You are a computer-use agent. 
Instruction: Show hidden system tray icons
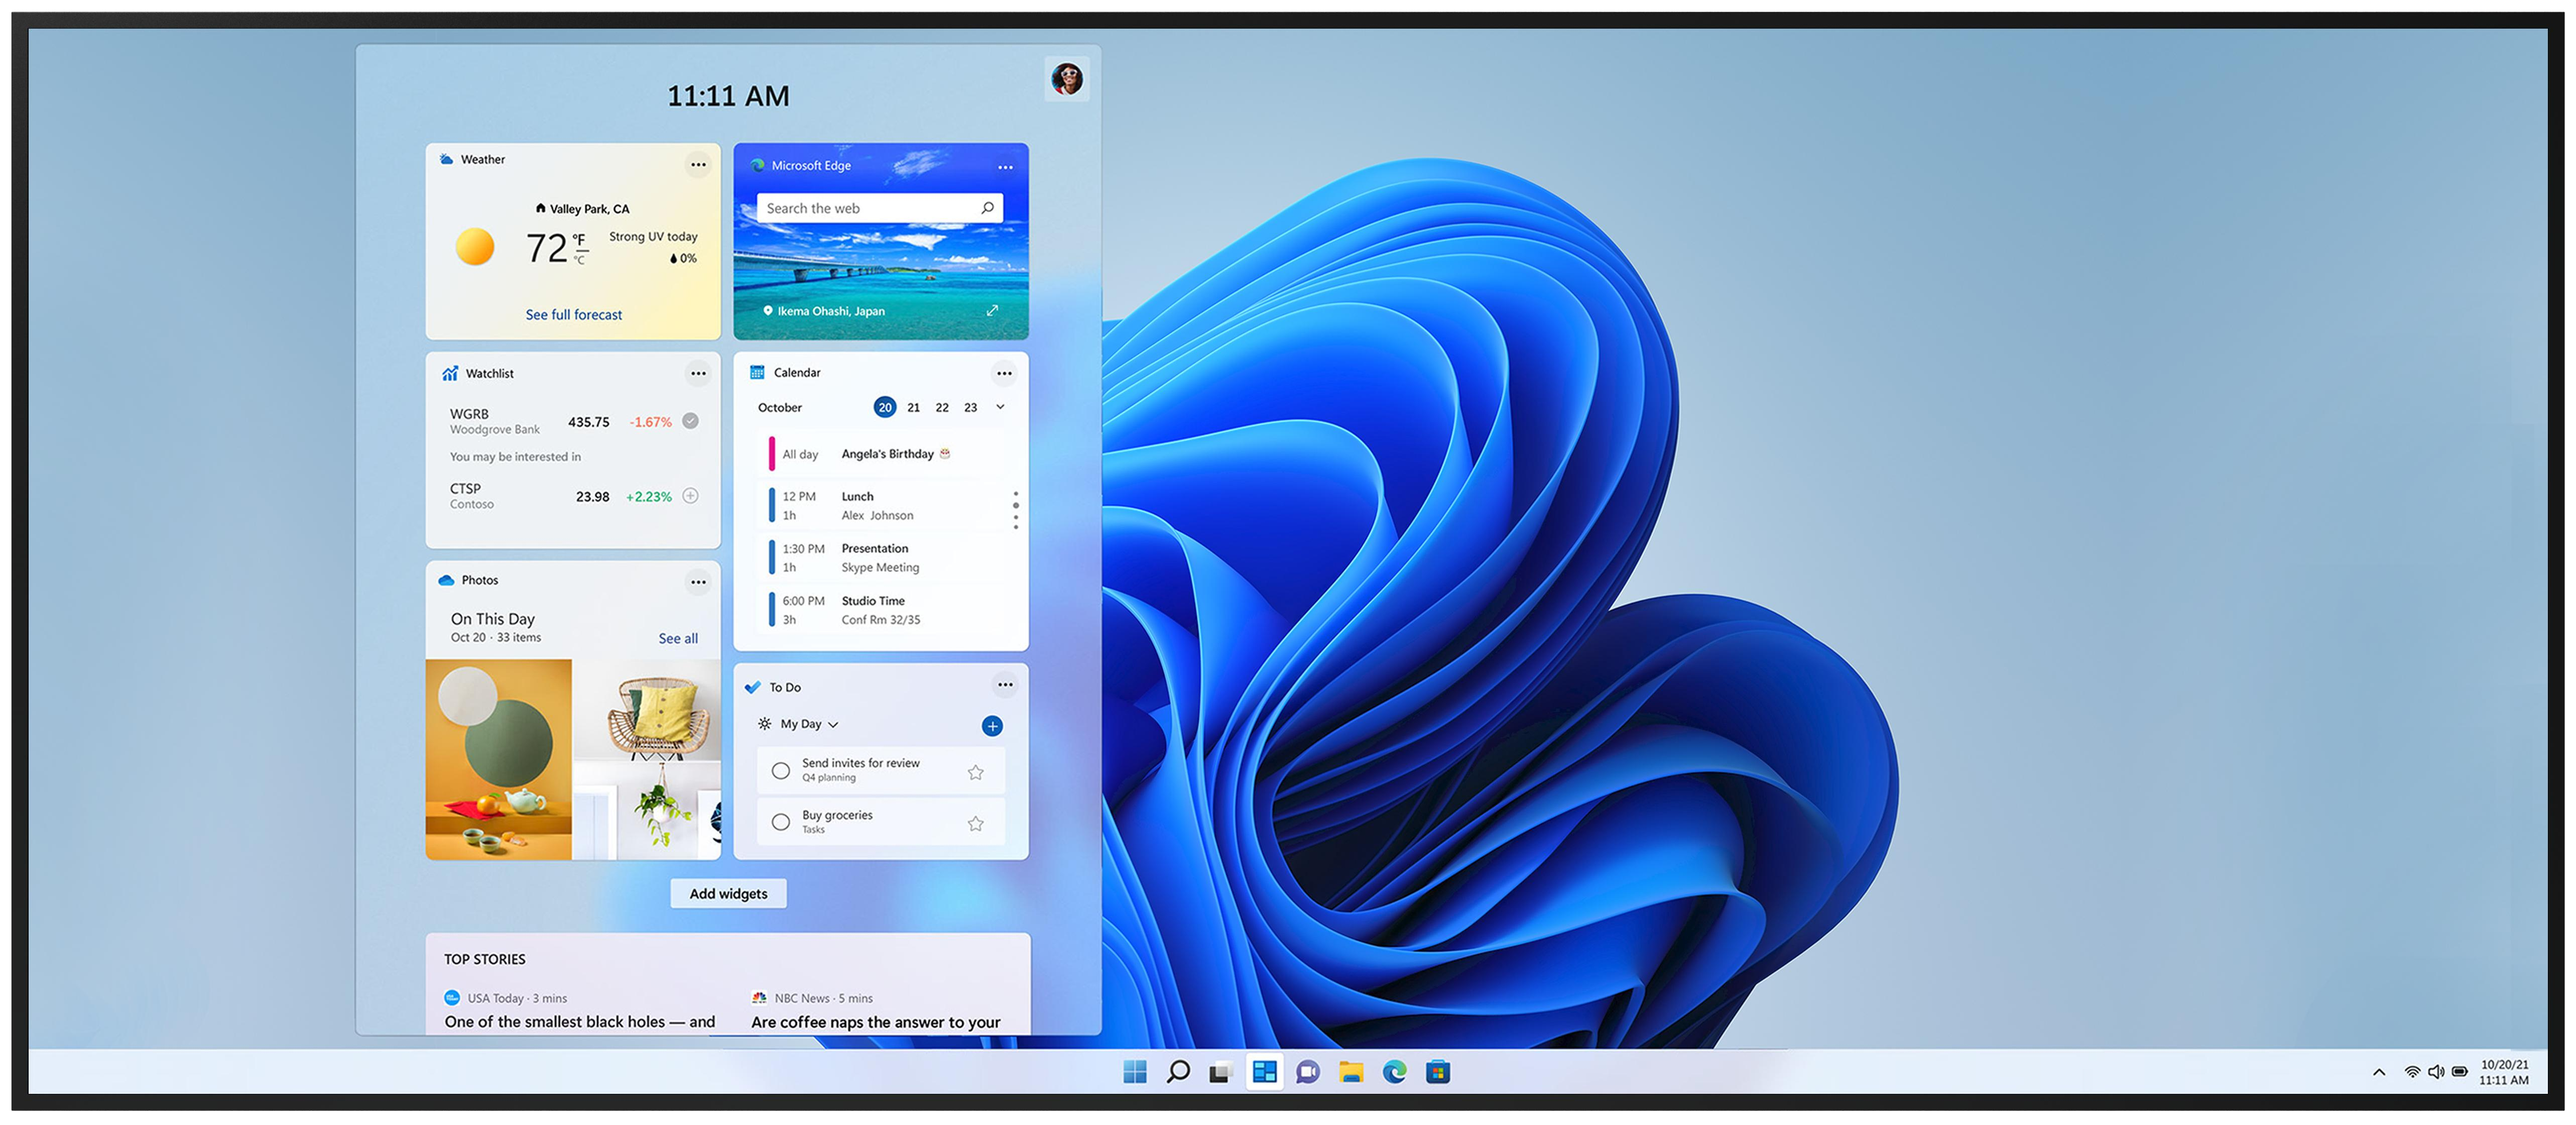click(x=2379, y=1072)
